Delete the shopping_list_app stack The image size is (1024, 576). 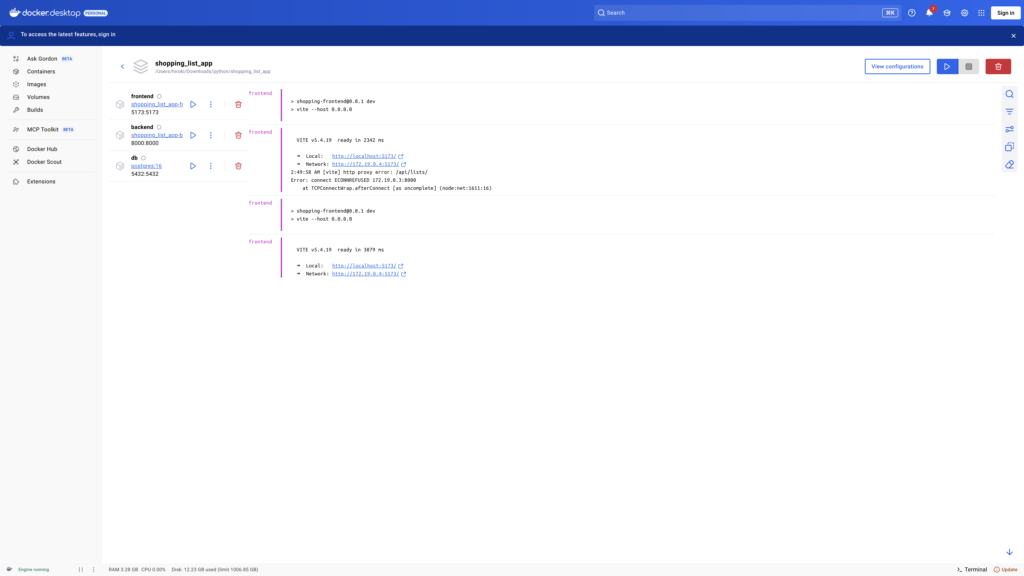point(998,67)
